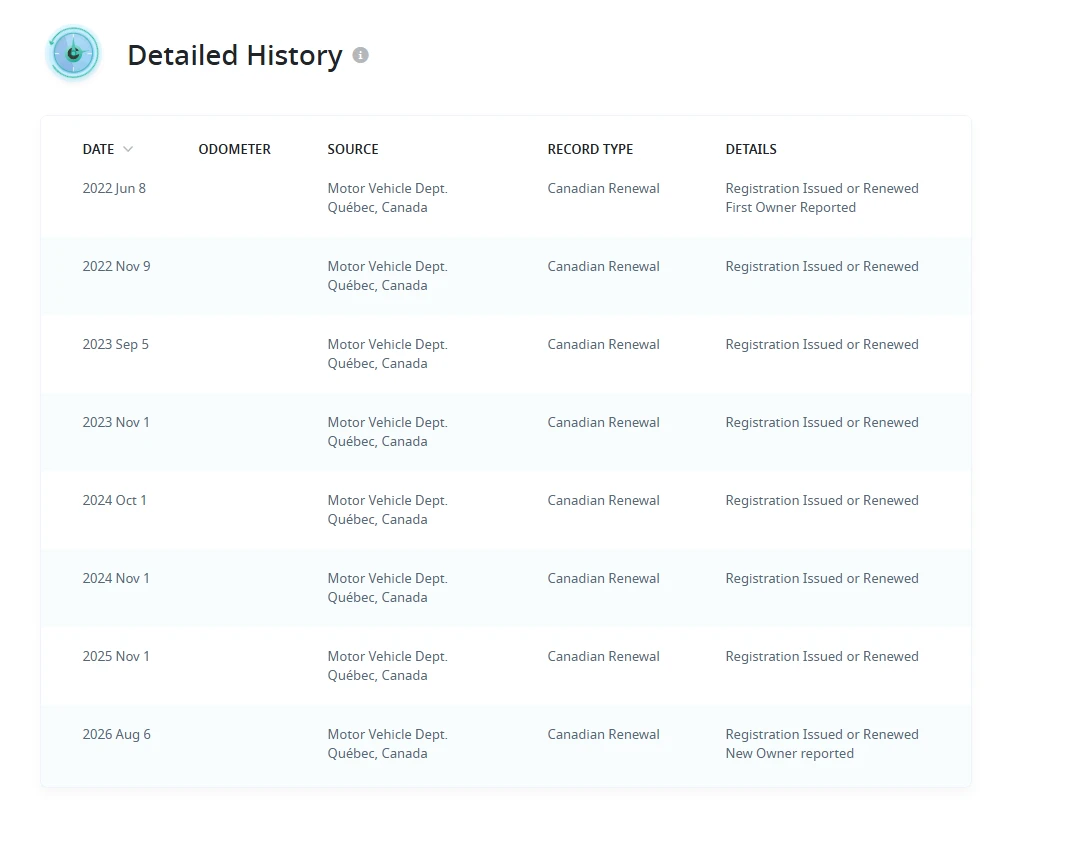
Task: Select the 2023 Sep 5 date cell
Action: [x=115, y=344]
